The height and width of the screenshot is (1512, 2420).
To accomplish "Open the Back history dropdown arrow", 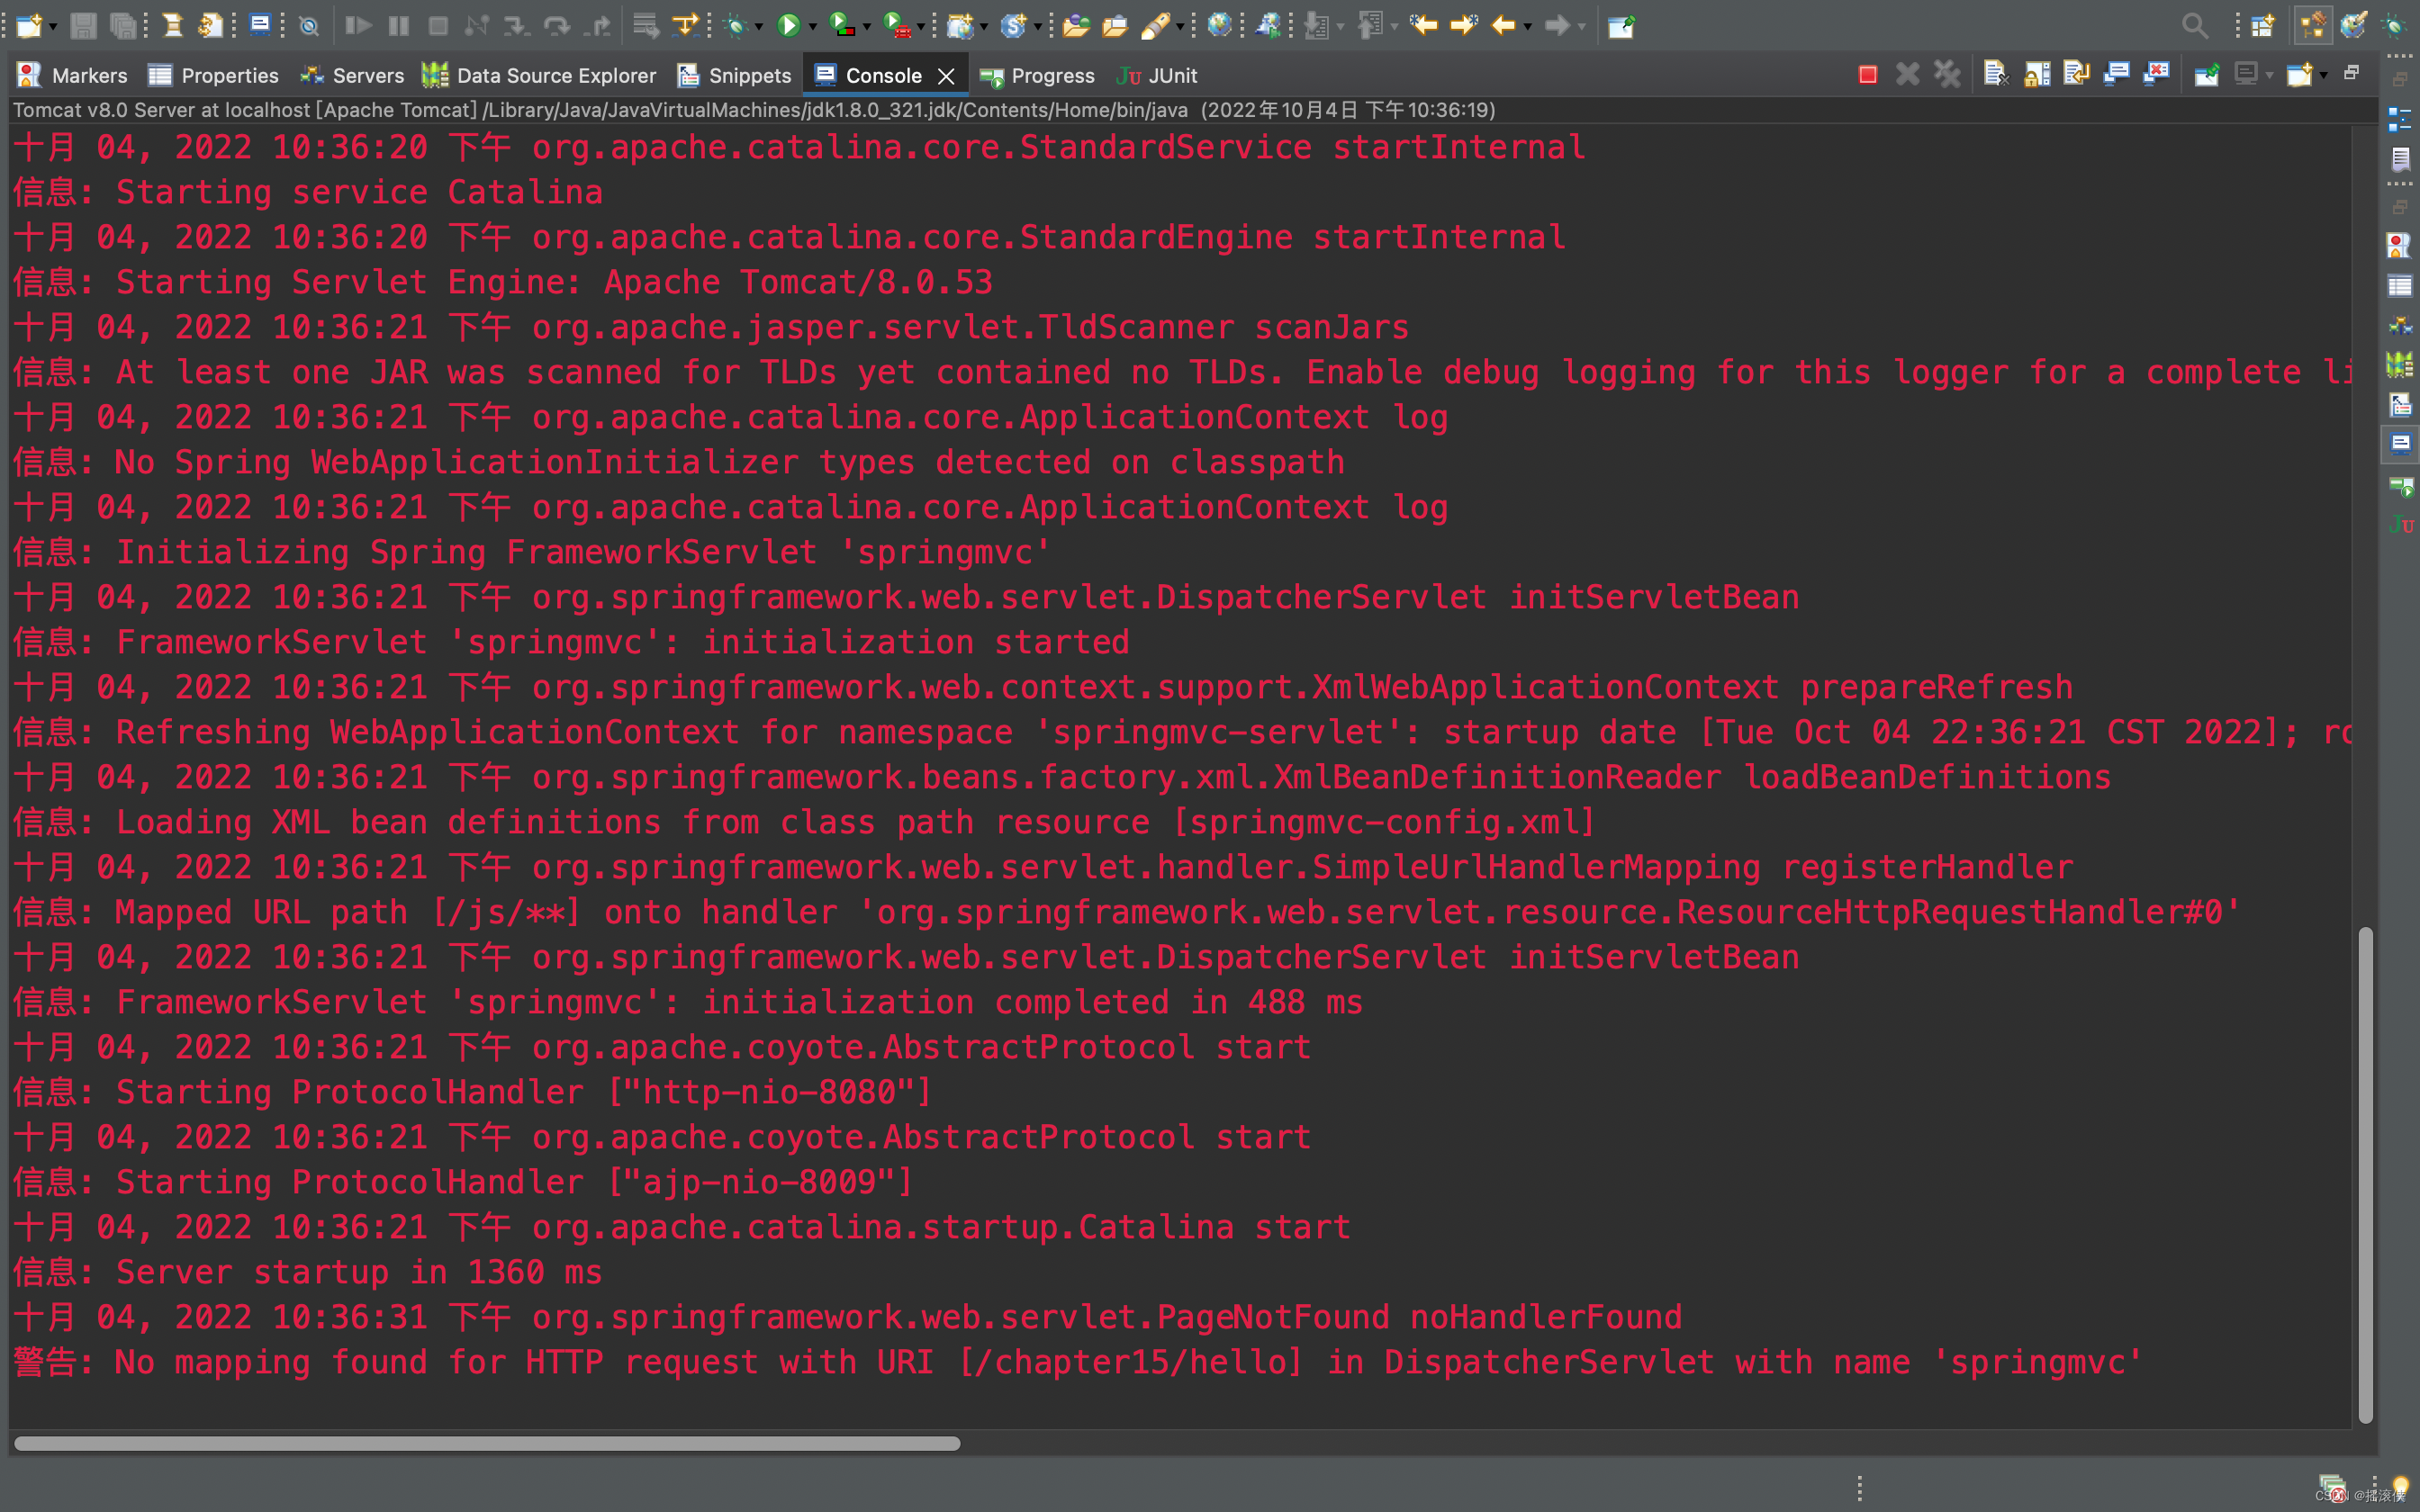I will 1527,27.
